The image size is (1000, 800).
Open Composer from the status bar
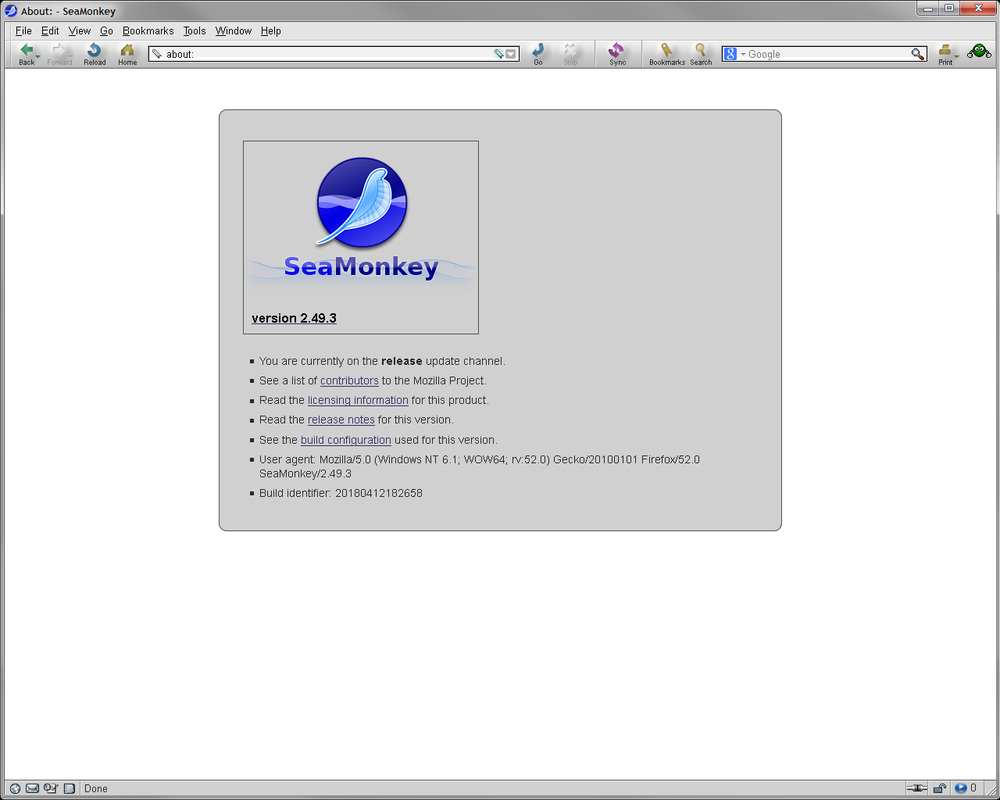[x=50, y=789]
